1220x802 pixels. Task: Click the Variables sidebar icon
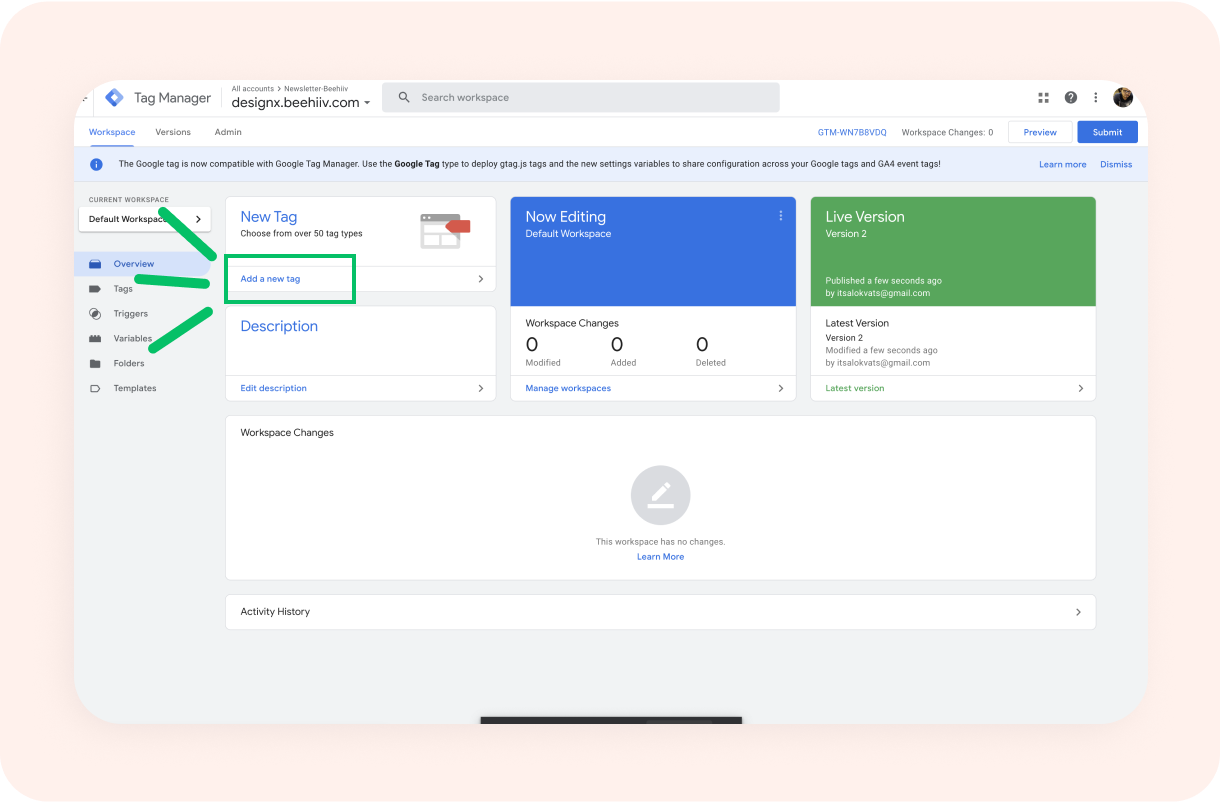pos(95,339)
